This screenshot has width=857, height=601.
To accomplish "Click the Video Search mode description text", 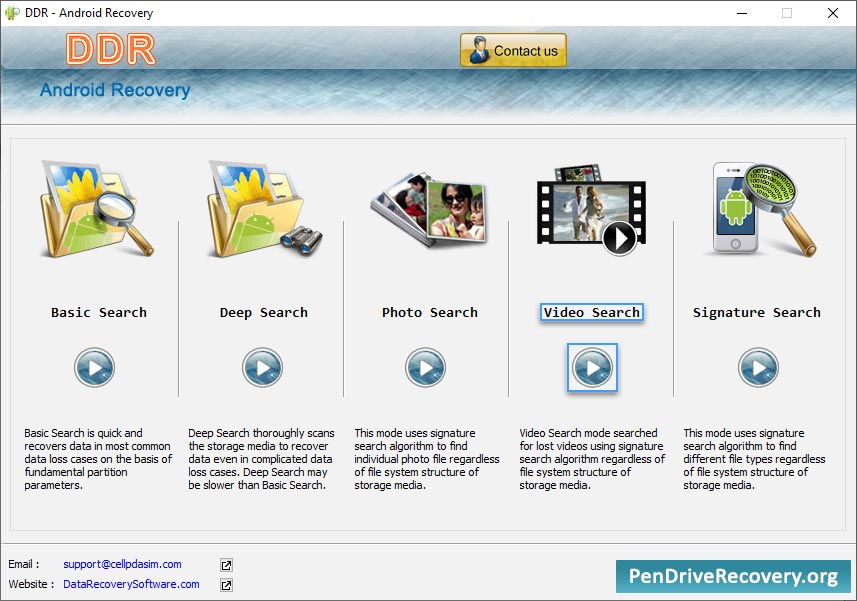I will click(x=592, y=459).
